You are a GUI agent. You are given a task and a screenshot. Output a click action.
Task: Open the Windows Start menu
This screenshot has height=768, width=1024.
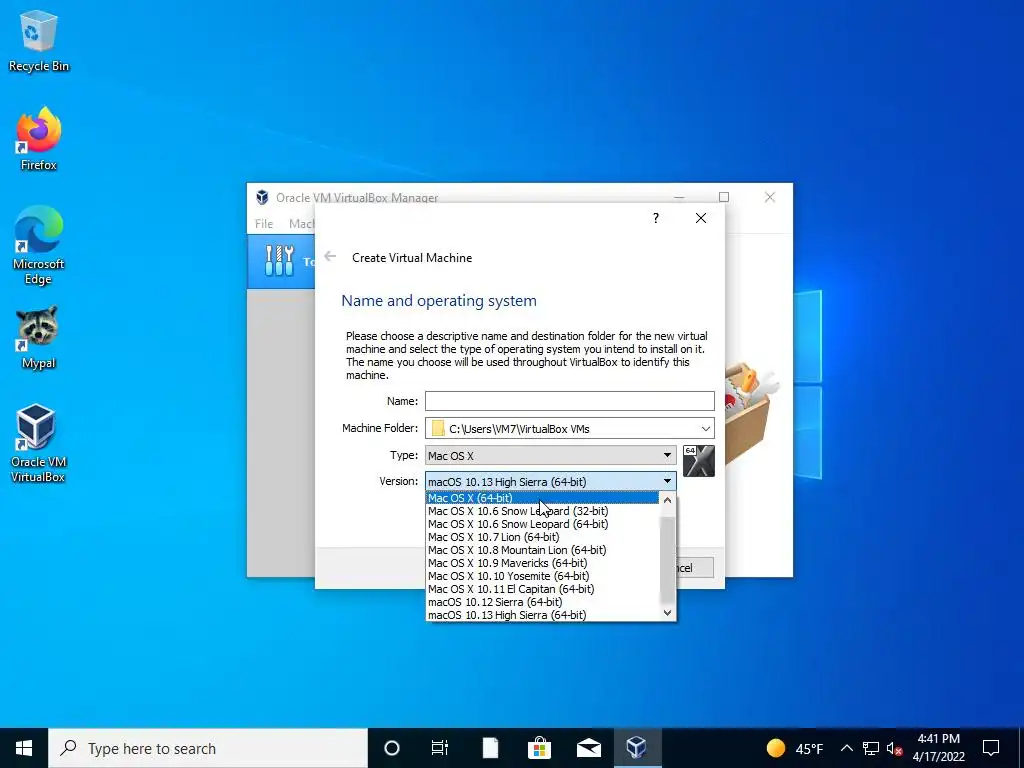pos(24,748)
